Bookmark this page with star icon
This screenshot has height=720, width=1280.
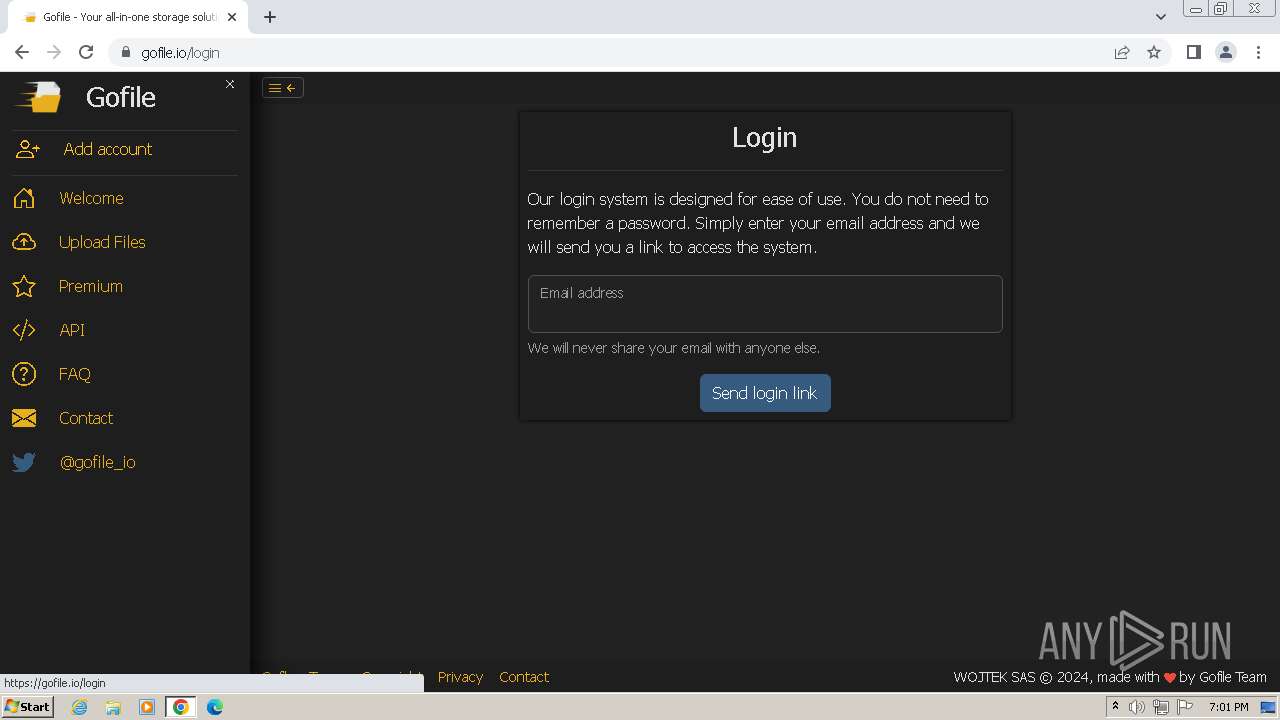pos(1154,52)
